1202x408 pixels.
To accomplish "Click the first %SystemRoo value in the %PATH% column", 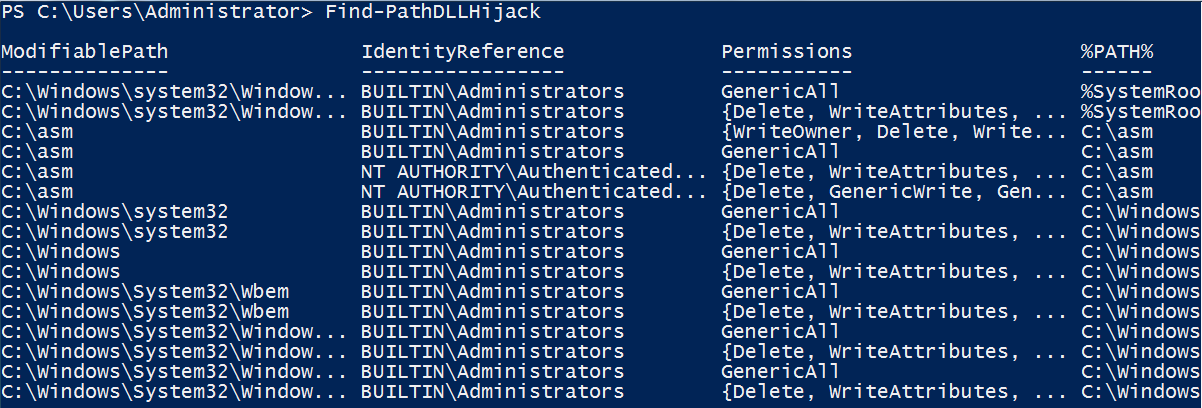I will coord(1140,91).
